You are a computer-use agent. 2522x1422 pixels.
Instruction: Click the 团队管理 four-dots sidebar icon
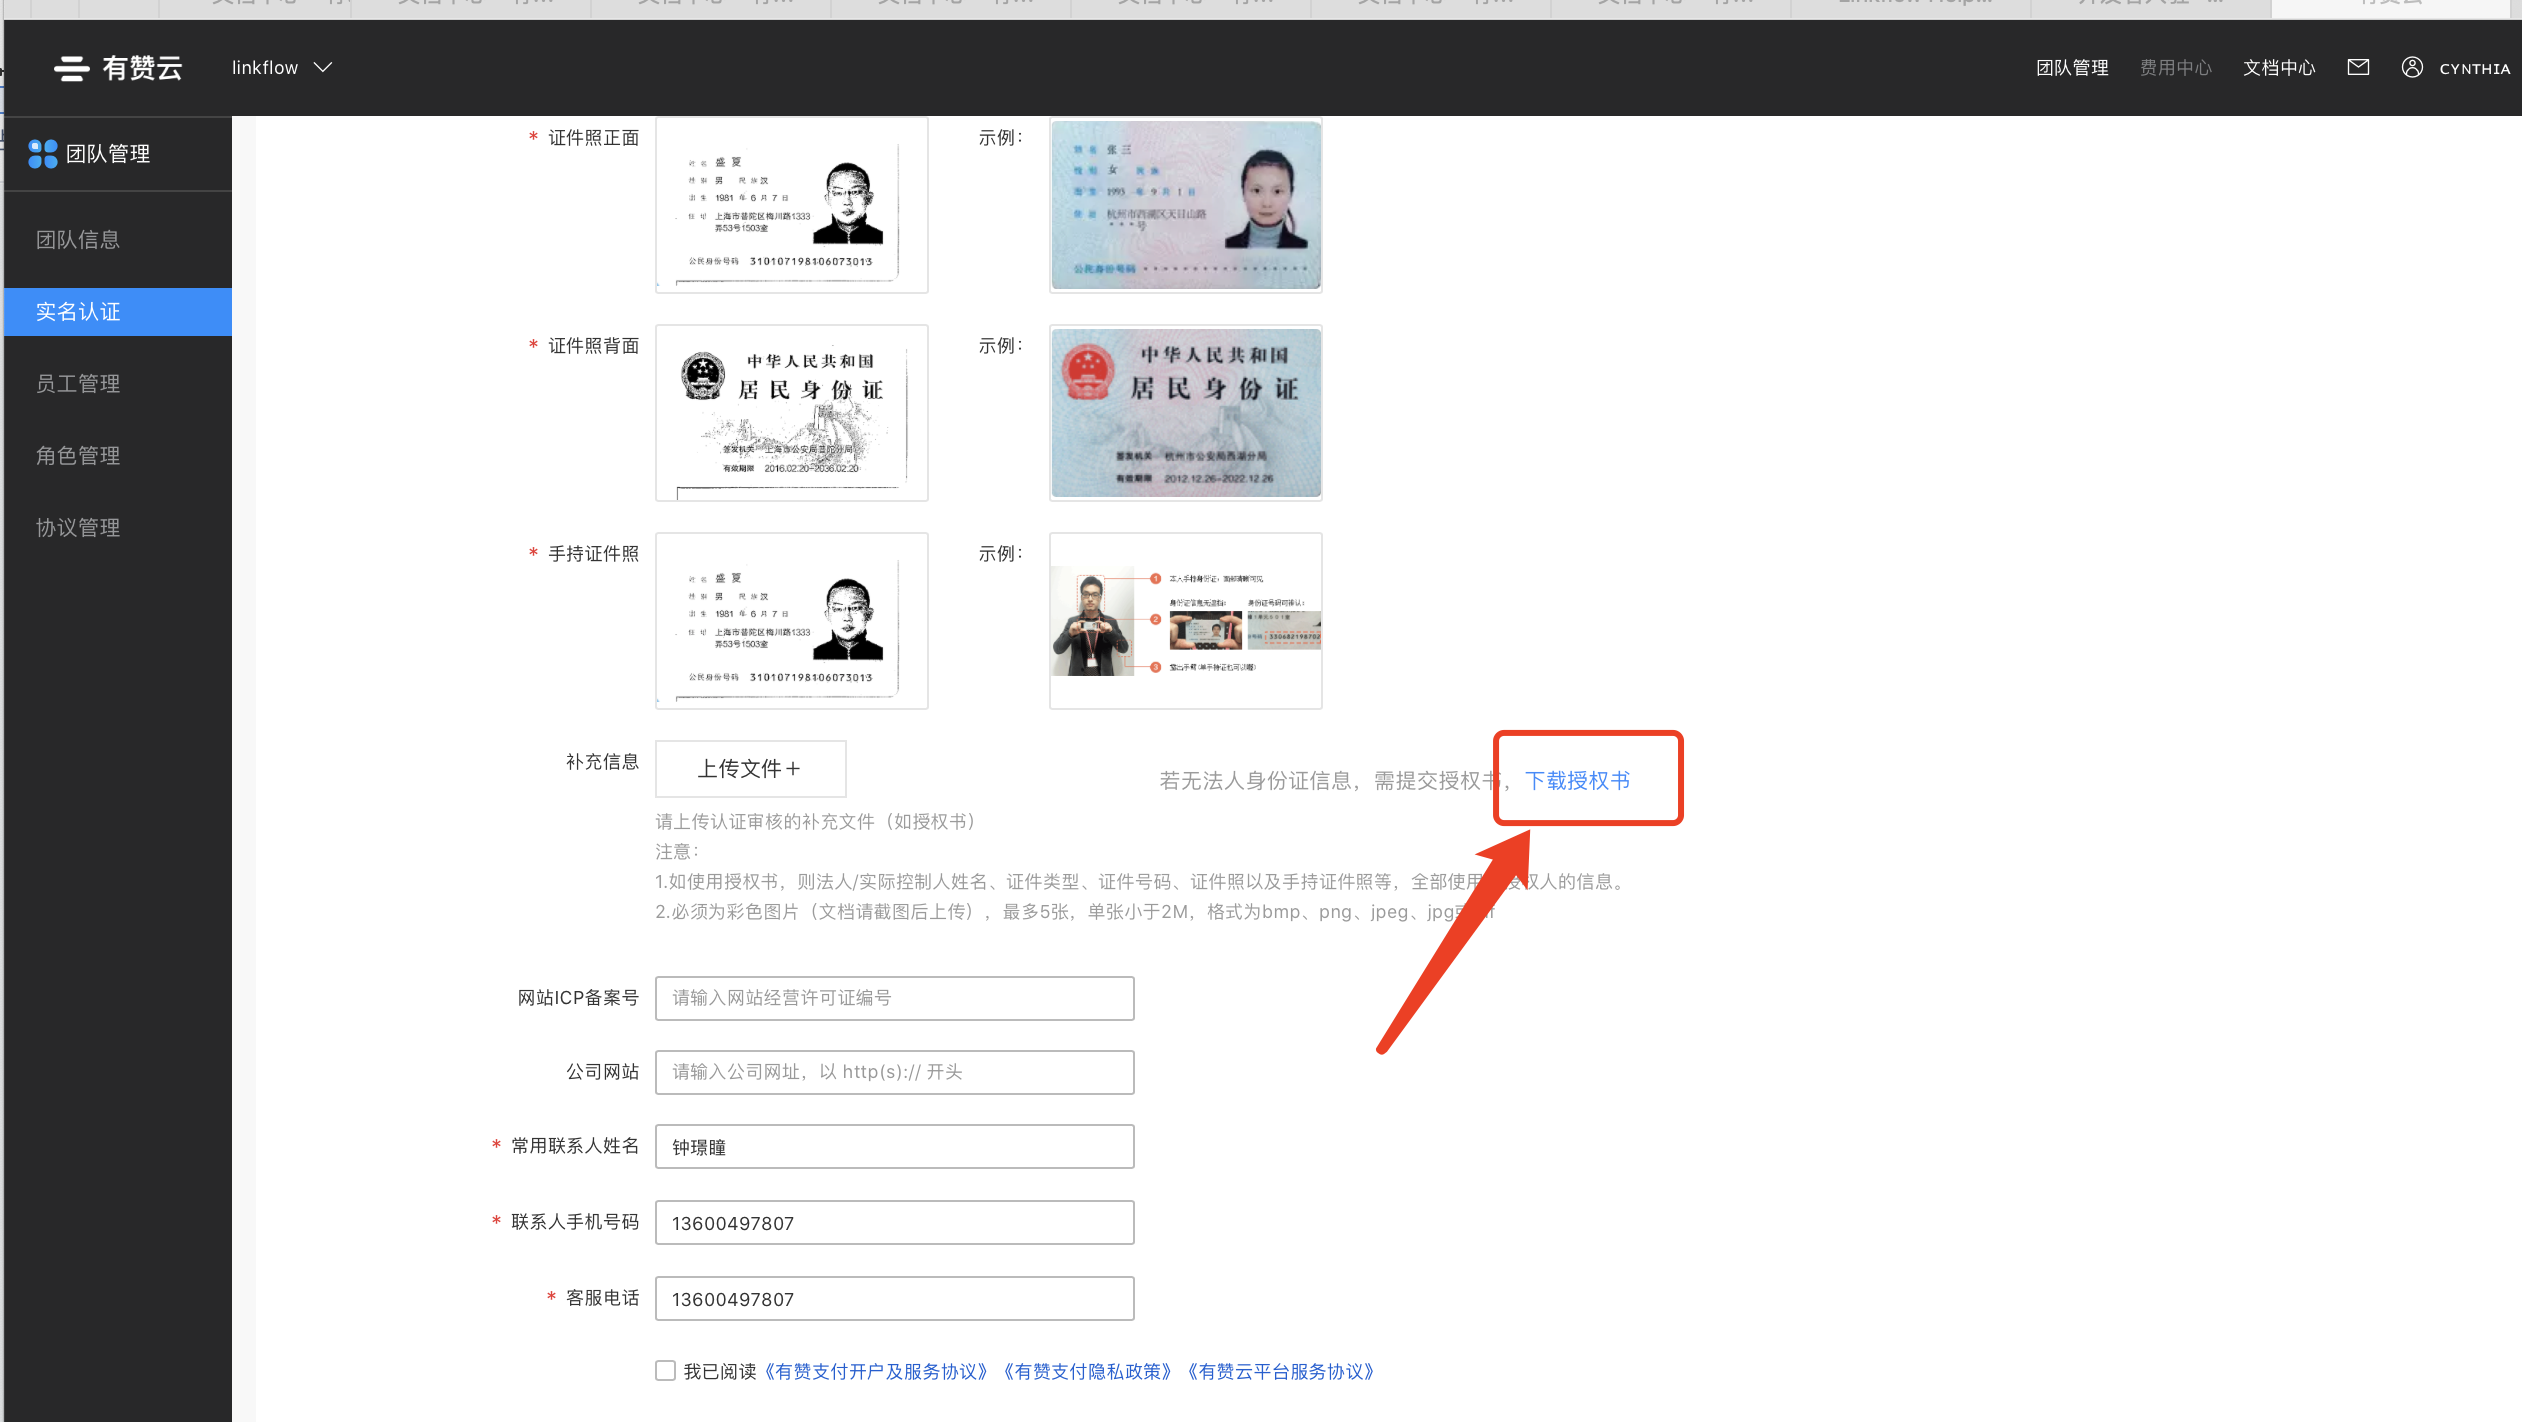click(x=43, y=154)
